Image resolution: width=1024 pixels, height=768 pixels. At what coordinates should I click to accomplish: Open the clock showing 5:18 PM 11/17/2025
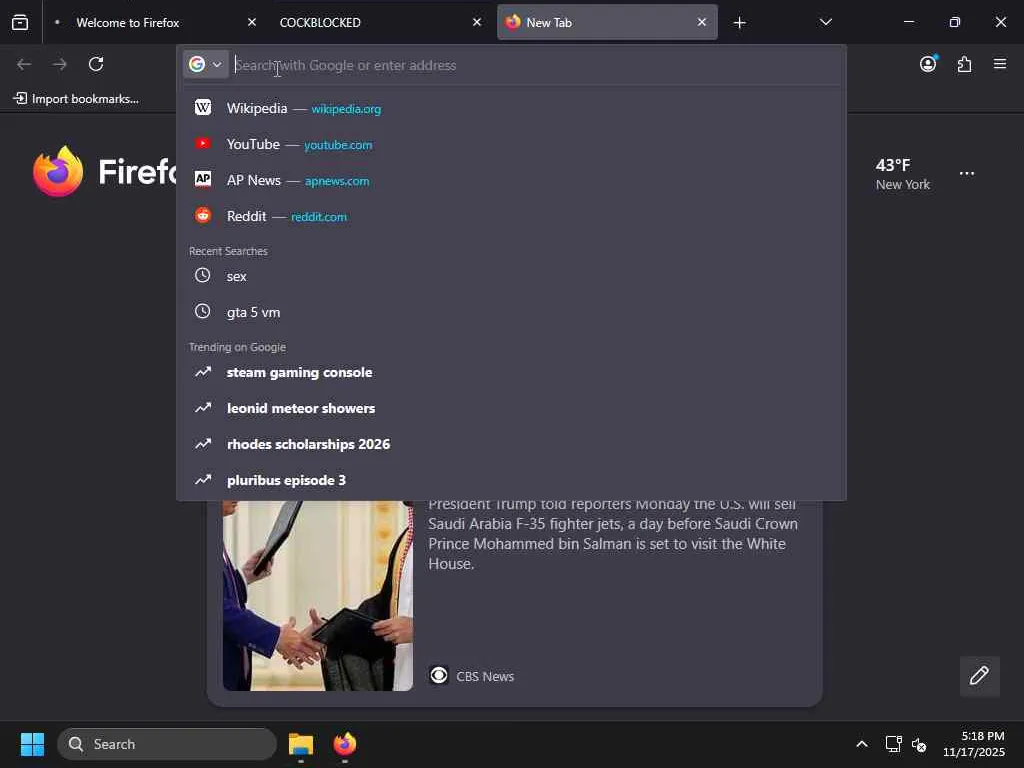click(x=974, y=744)
